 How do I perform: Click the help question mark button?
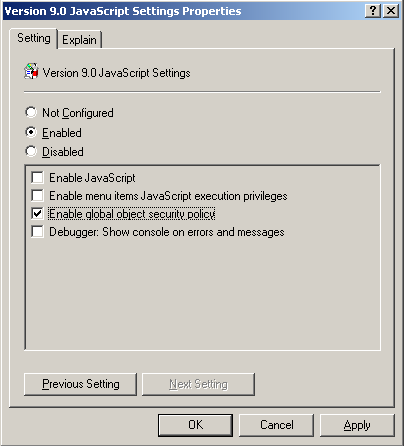(373, 11)
